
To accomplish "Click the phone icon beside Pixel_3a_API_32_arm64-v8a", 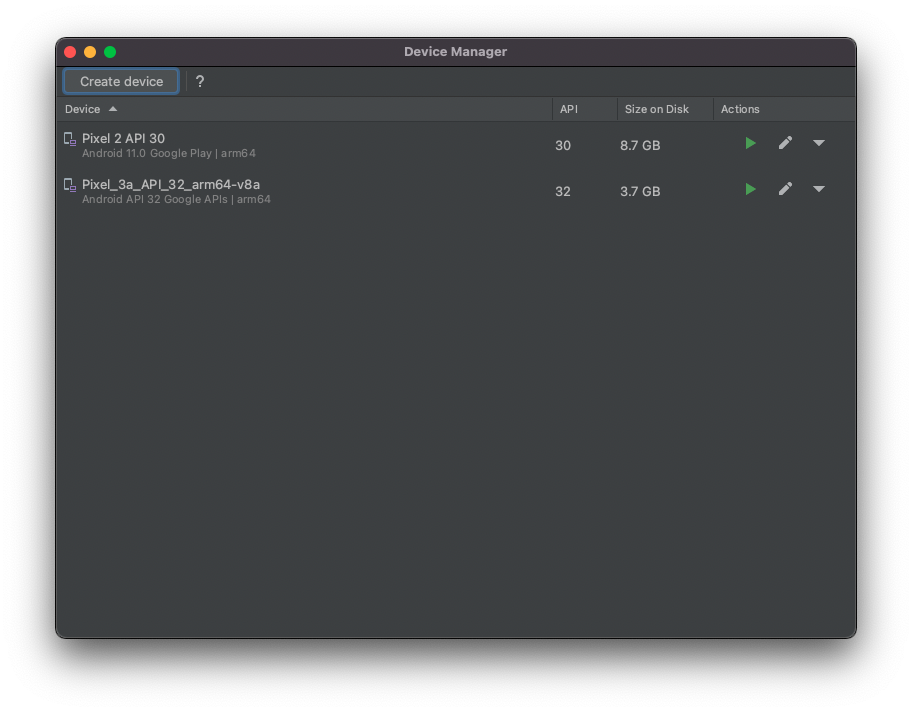I will click(x=69, y=185).
